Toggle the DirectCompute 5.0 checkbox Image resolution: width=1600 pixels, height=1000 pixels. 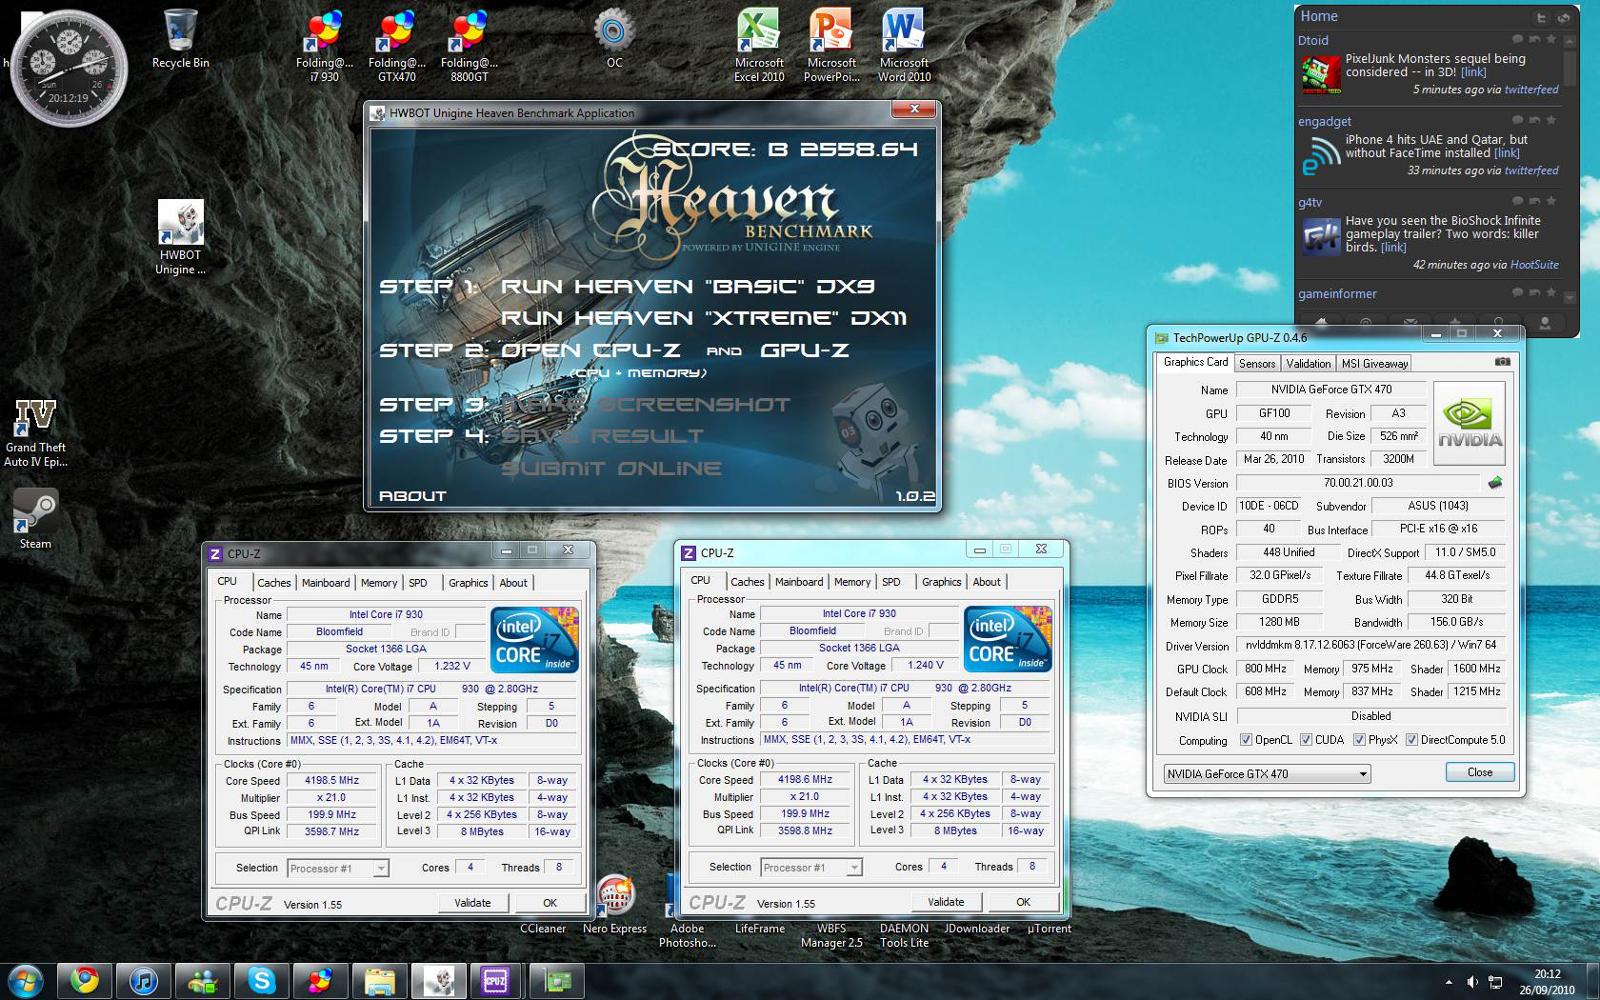point(1412,740)
